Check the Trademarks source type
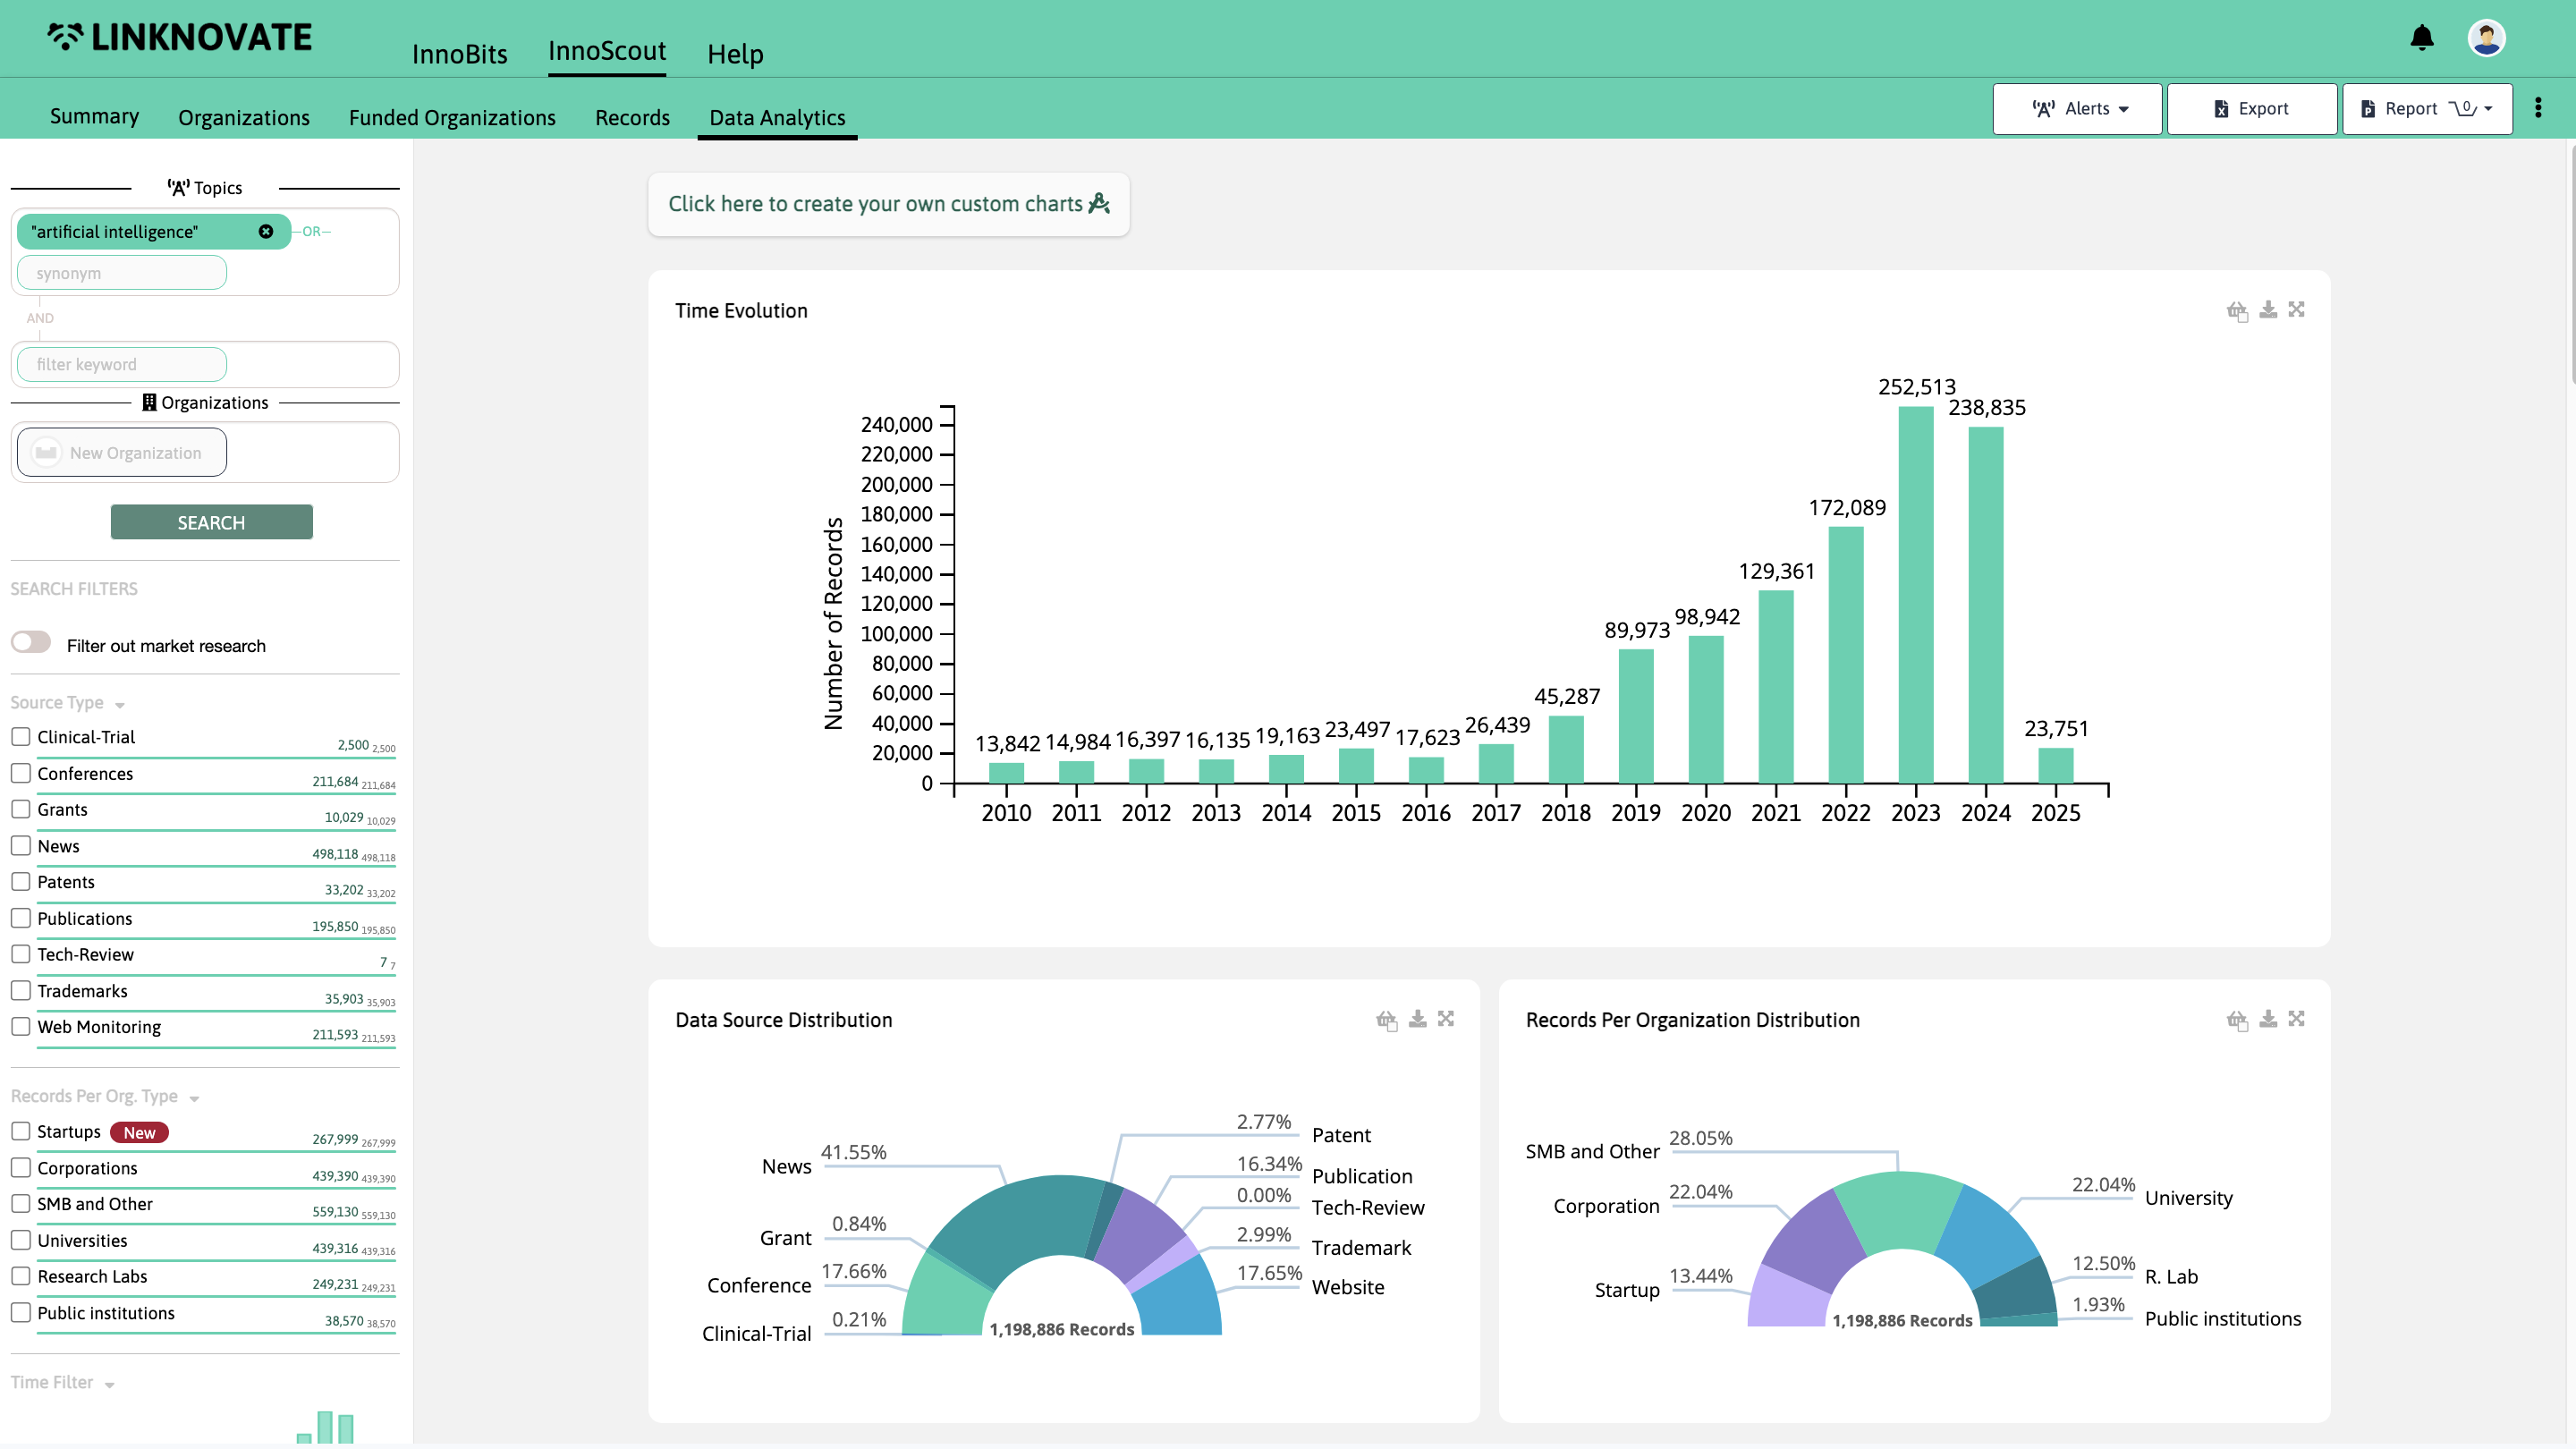 21,991
